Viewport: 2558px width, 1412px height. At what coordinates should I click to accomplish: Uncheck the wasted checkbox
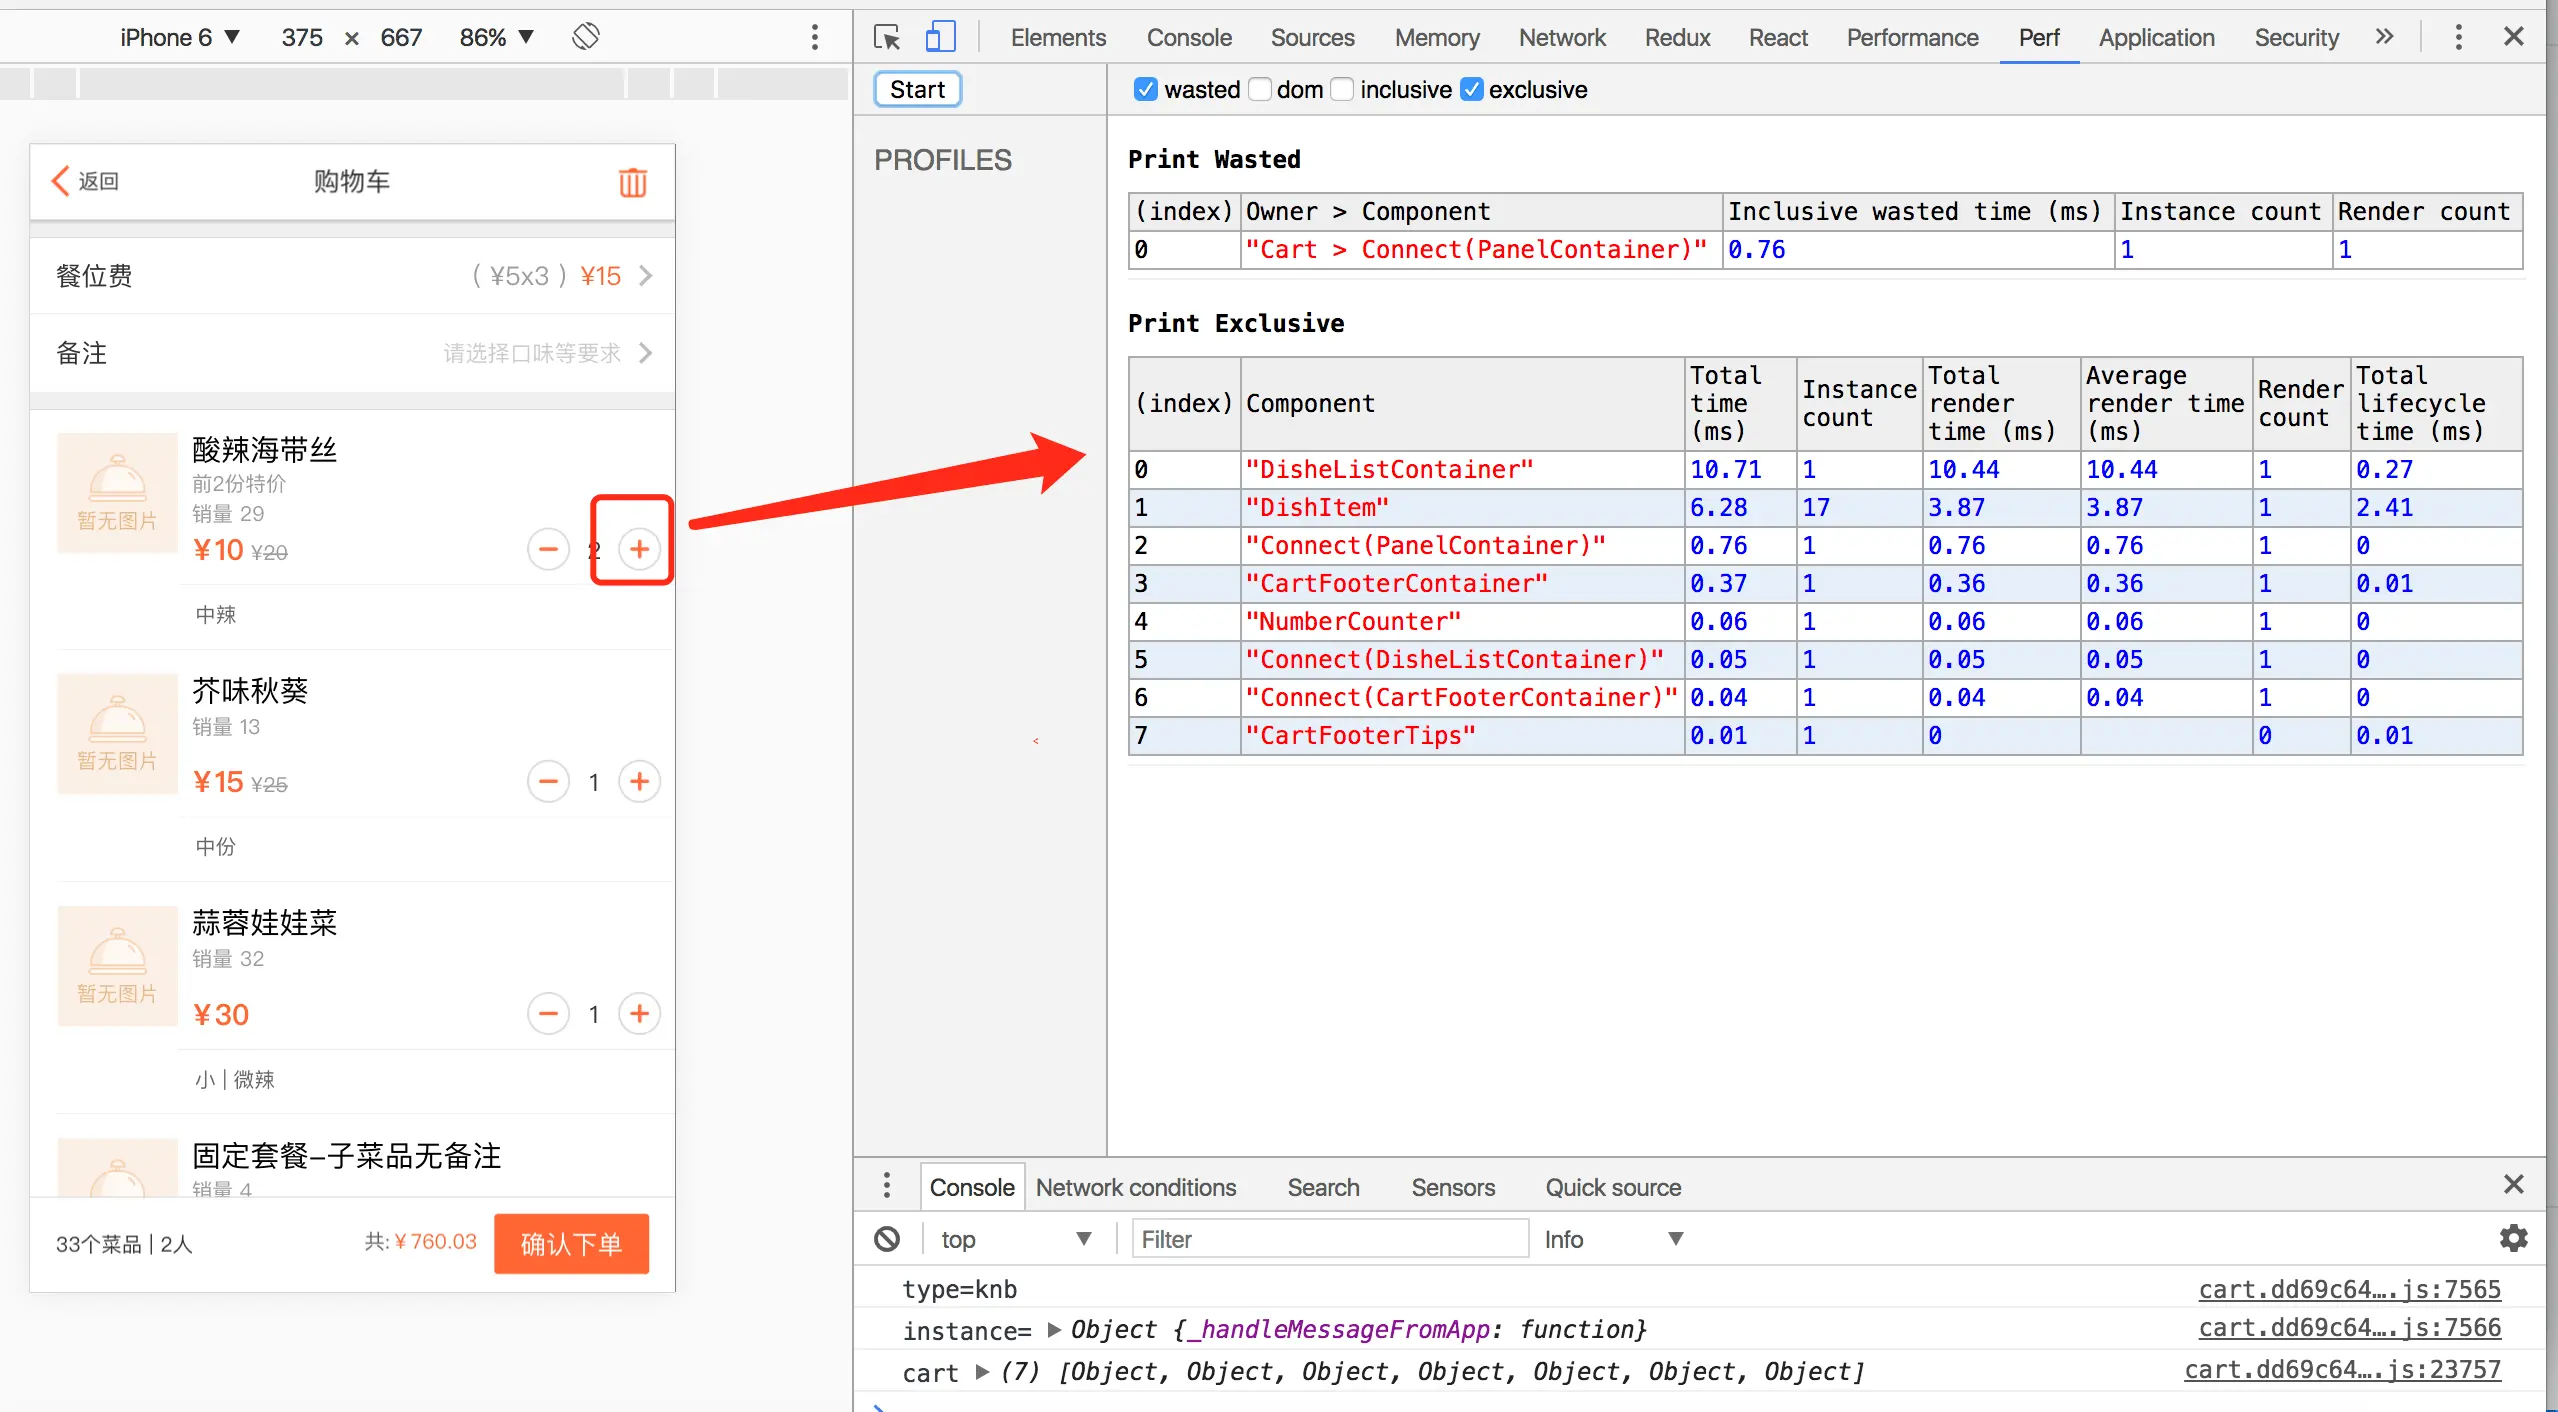point(1146,90)
